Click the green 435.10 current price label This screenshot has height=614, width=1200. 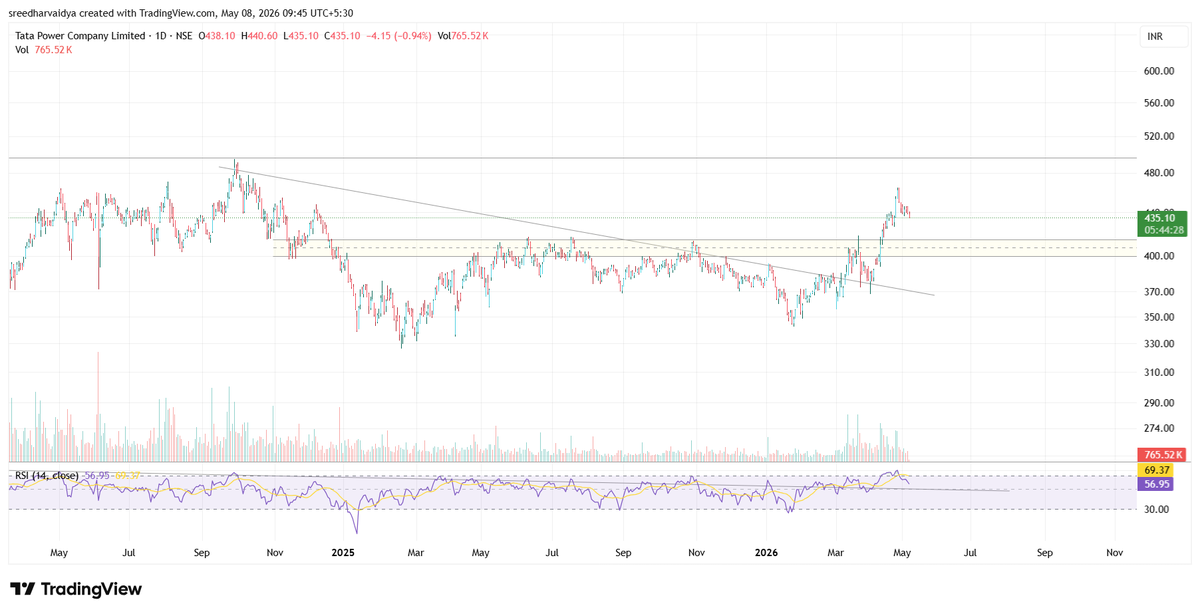(x=1162, y=218)
